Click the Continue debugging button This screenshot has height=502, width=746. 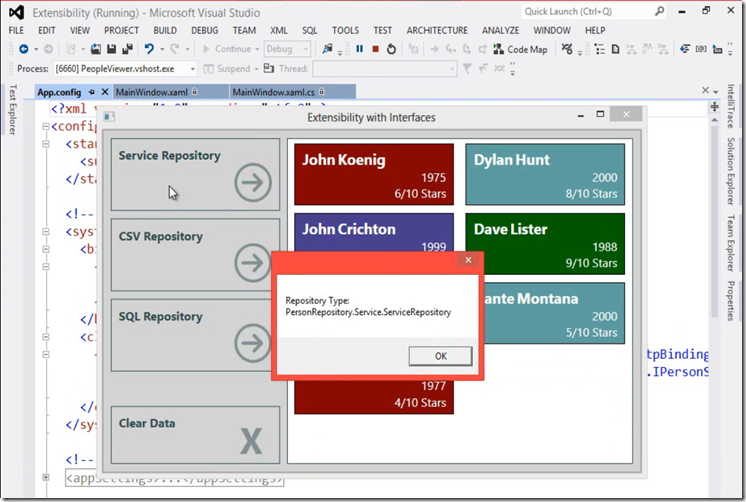point(227,49)
